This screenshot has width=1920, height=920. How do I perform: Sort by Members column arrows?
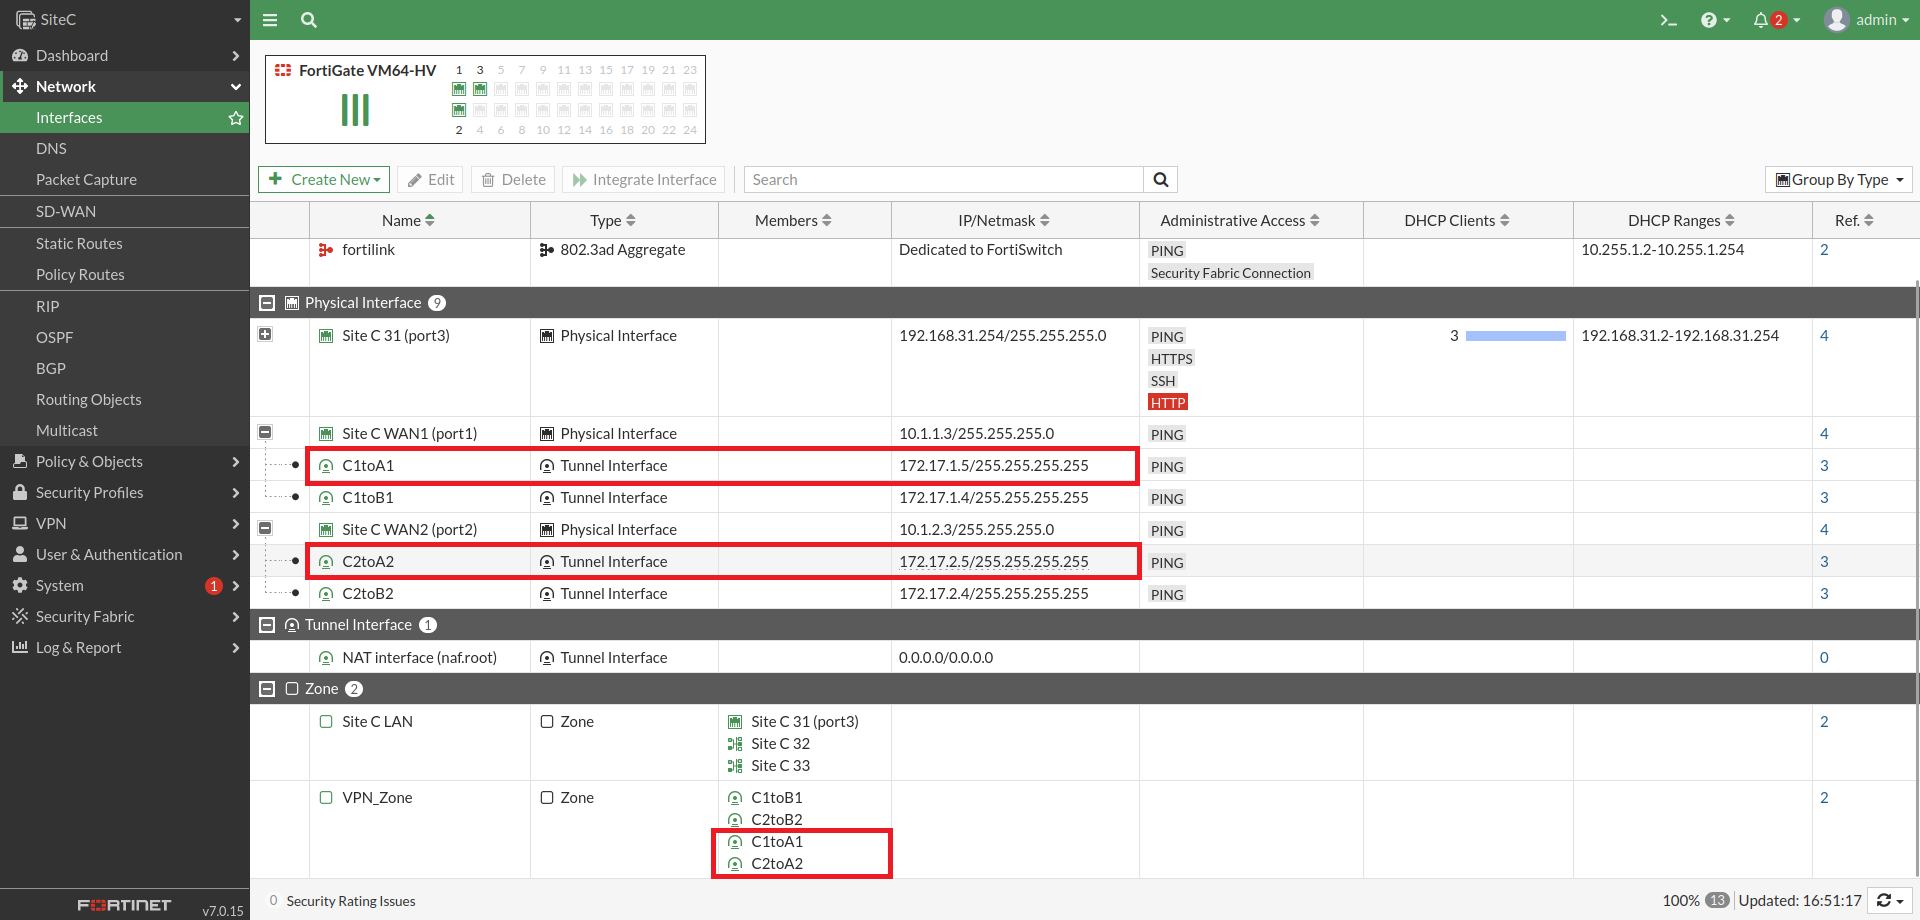pos(827,221)
